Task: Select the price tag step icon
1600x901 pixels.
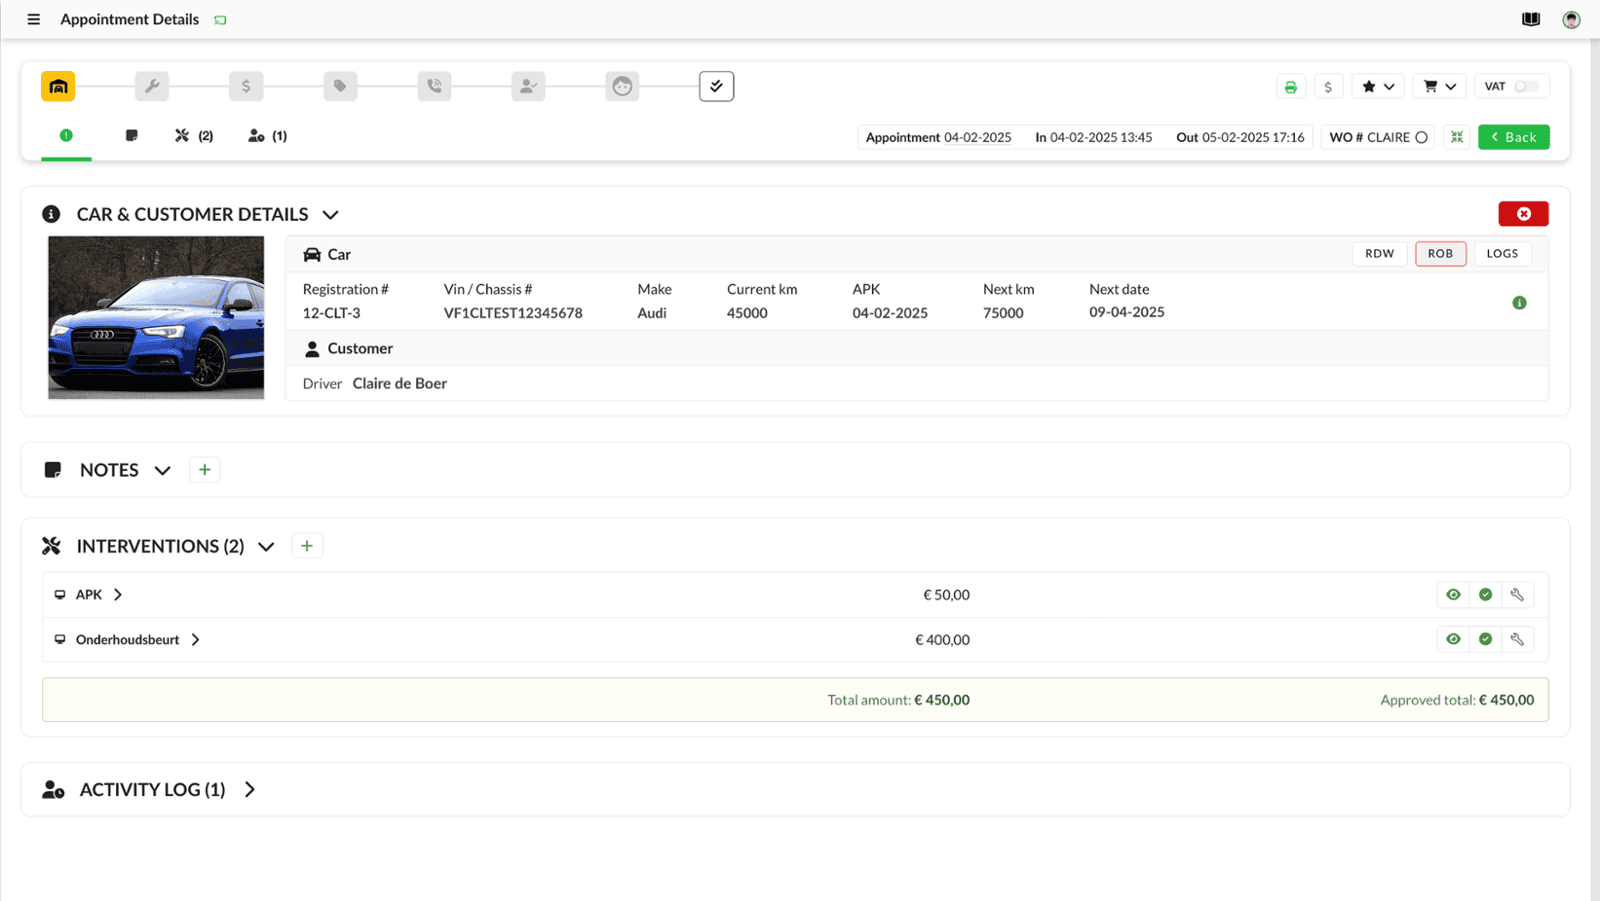Action: pyautogui.click(x=340, y=86)
